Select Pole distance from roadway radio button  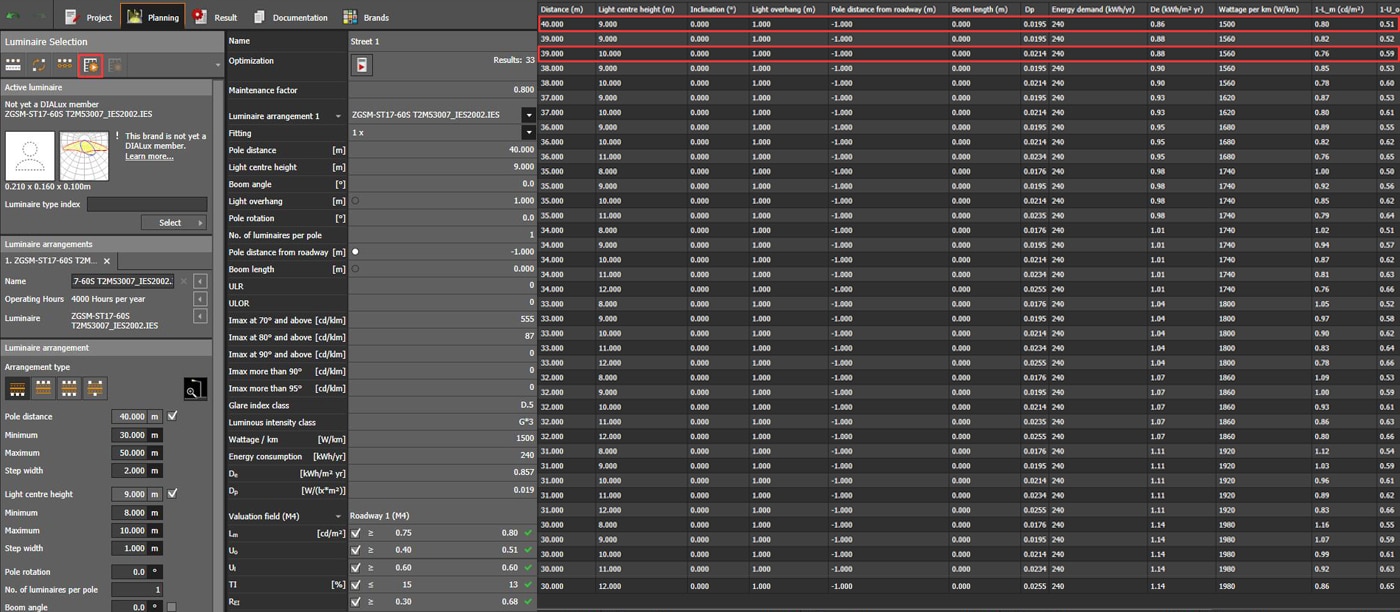[355, 252]
